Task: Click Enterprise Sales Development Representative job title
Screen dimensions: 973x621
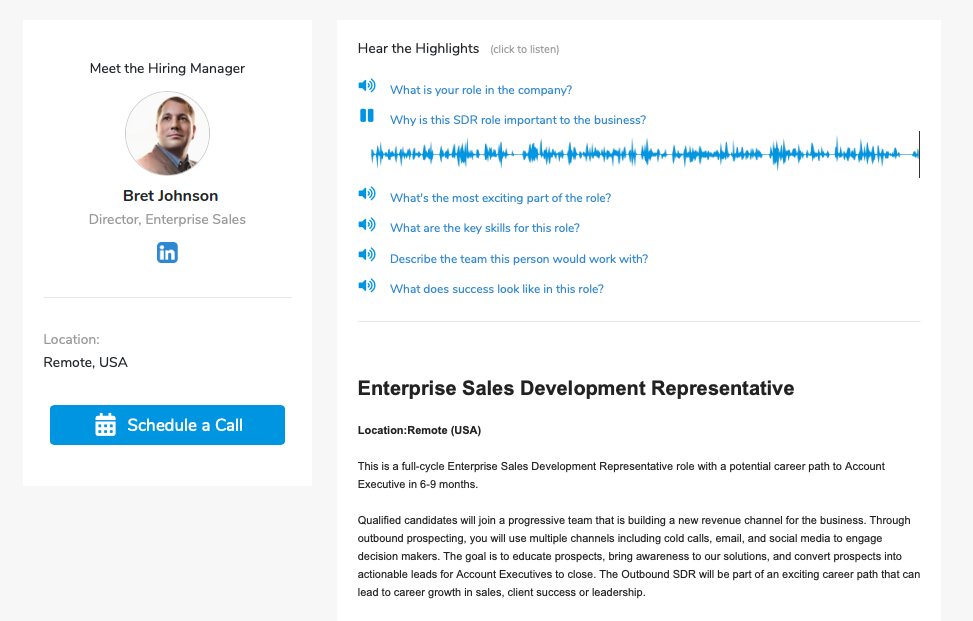Action: pos(576,388)
